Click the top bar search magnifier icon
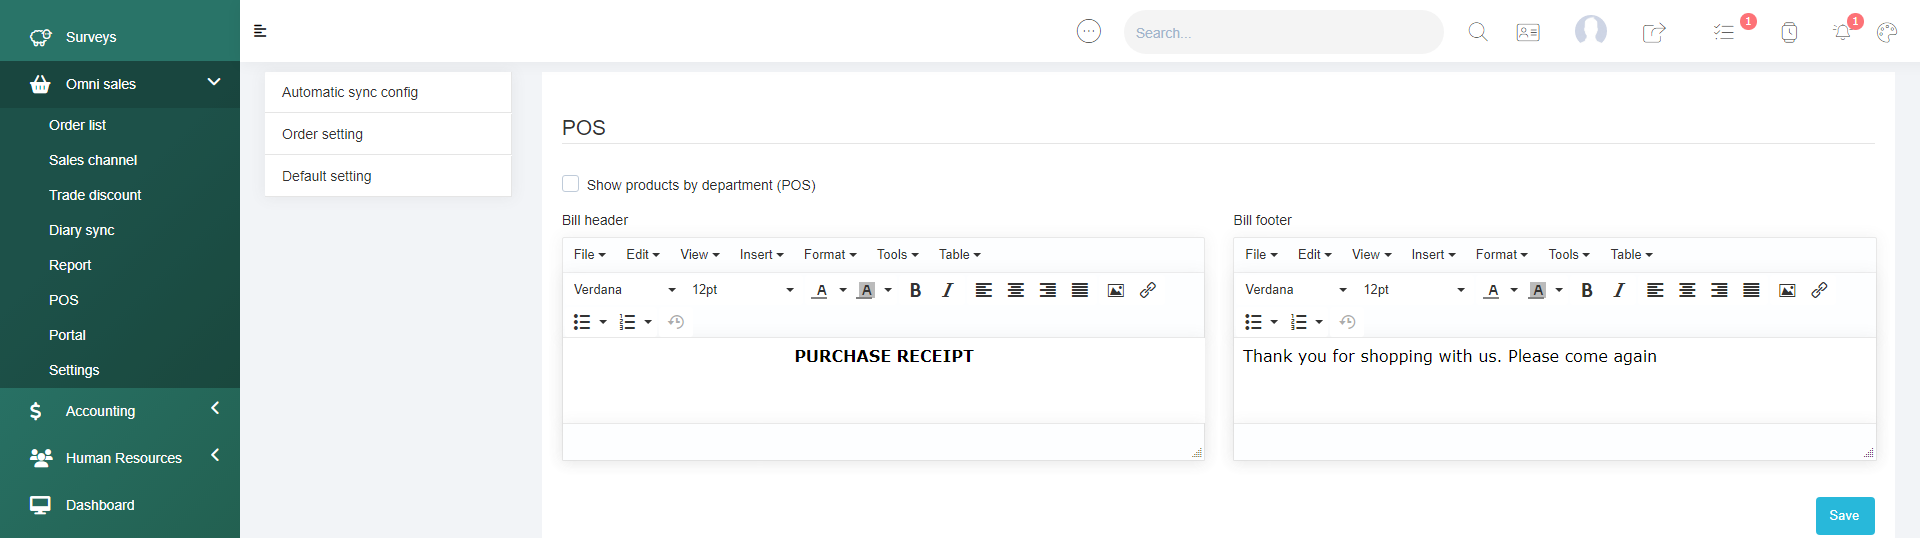The width and height of the screenshot is (1920, 538). [x=1477, y=32]
